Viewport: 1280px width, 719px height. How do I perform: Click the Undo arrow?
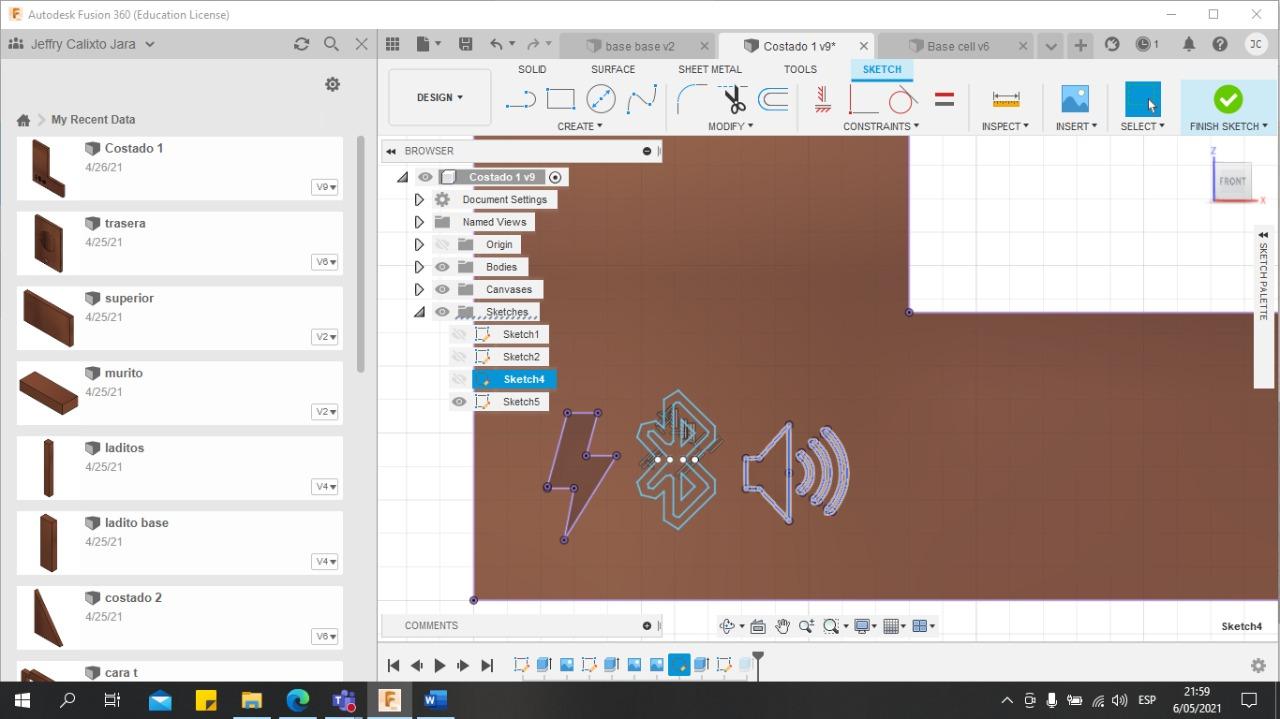click(496, 44)
